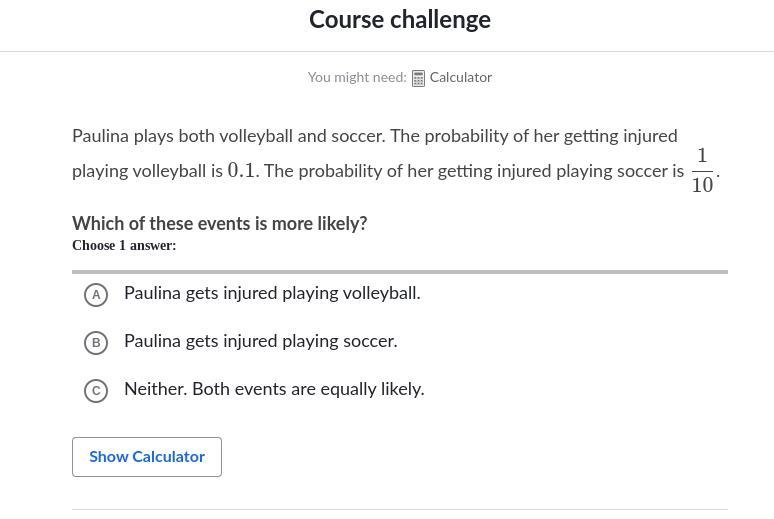Viewport: 774px width, 519px height.
Task: Click the 'Choose 1 answer:' instruction text
Action: pyautogui.click(x=124, y=245)
